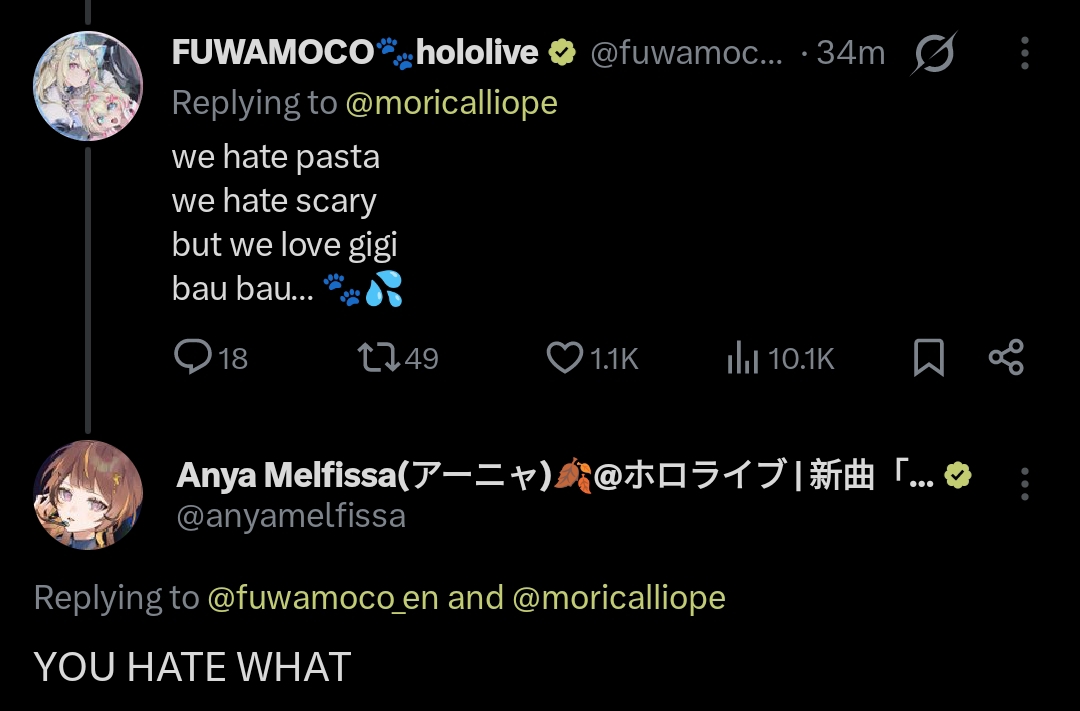View analytics for FUWAMOCO's tweet
Viewport: 1080px width, 711px height.
pyautogui.click(x=780, y=358)
